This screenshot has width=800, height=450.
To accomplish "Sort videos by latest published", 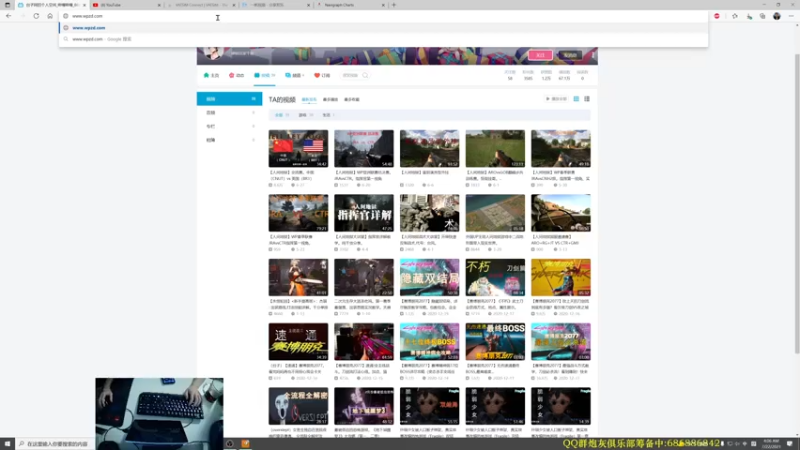I will (309, 99).
